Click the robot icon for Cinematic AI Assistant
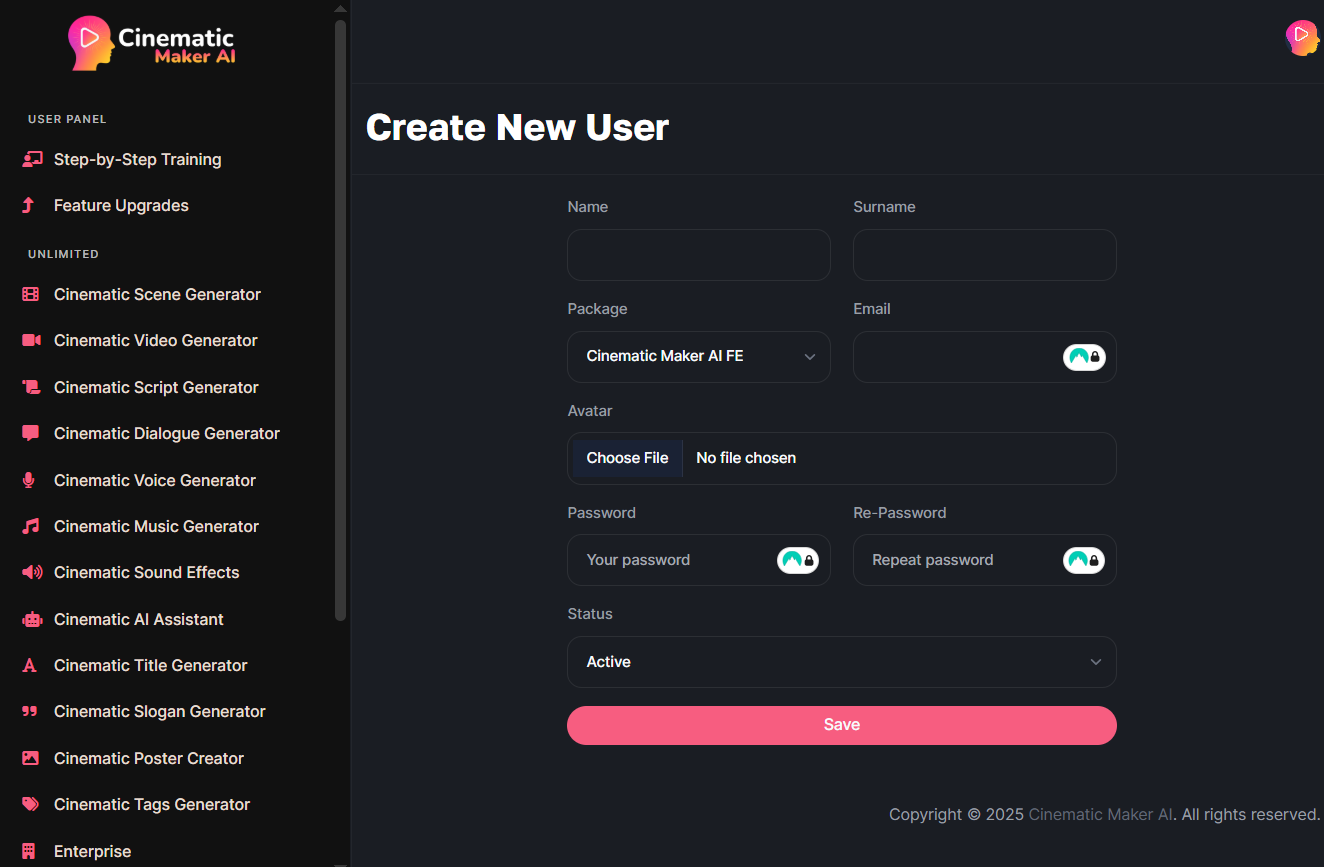The image size is (1324, 867). (x=32, y=619)
